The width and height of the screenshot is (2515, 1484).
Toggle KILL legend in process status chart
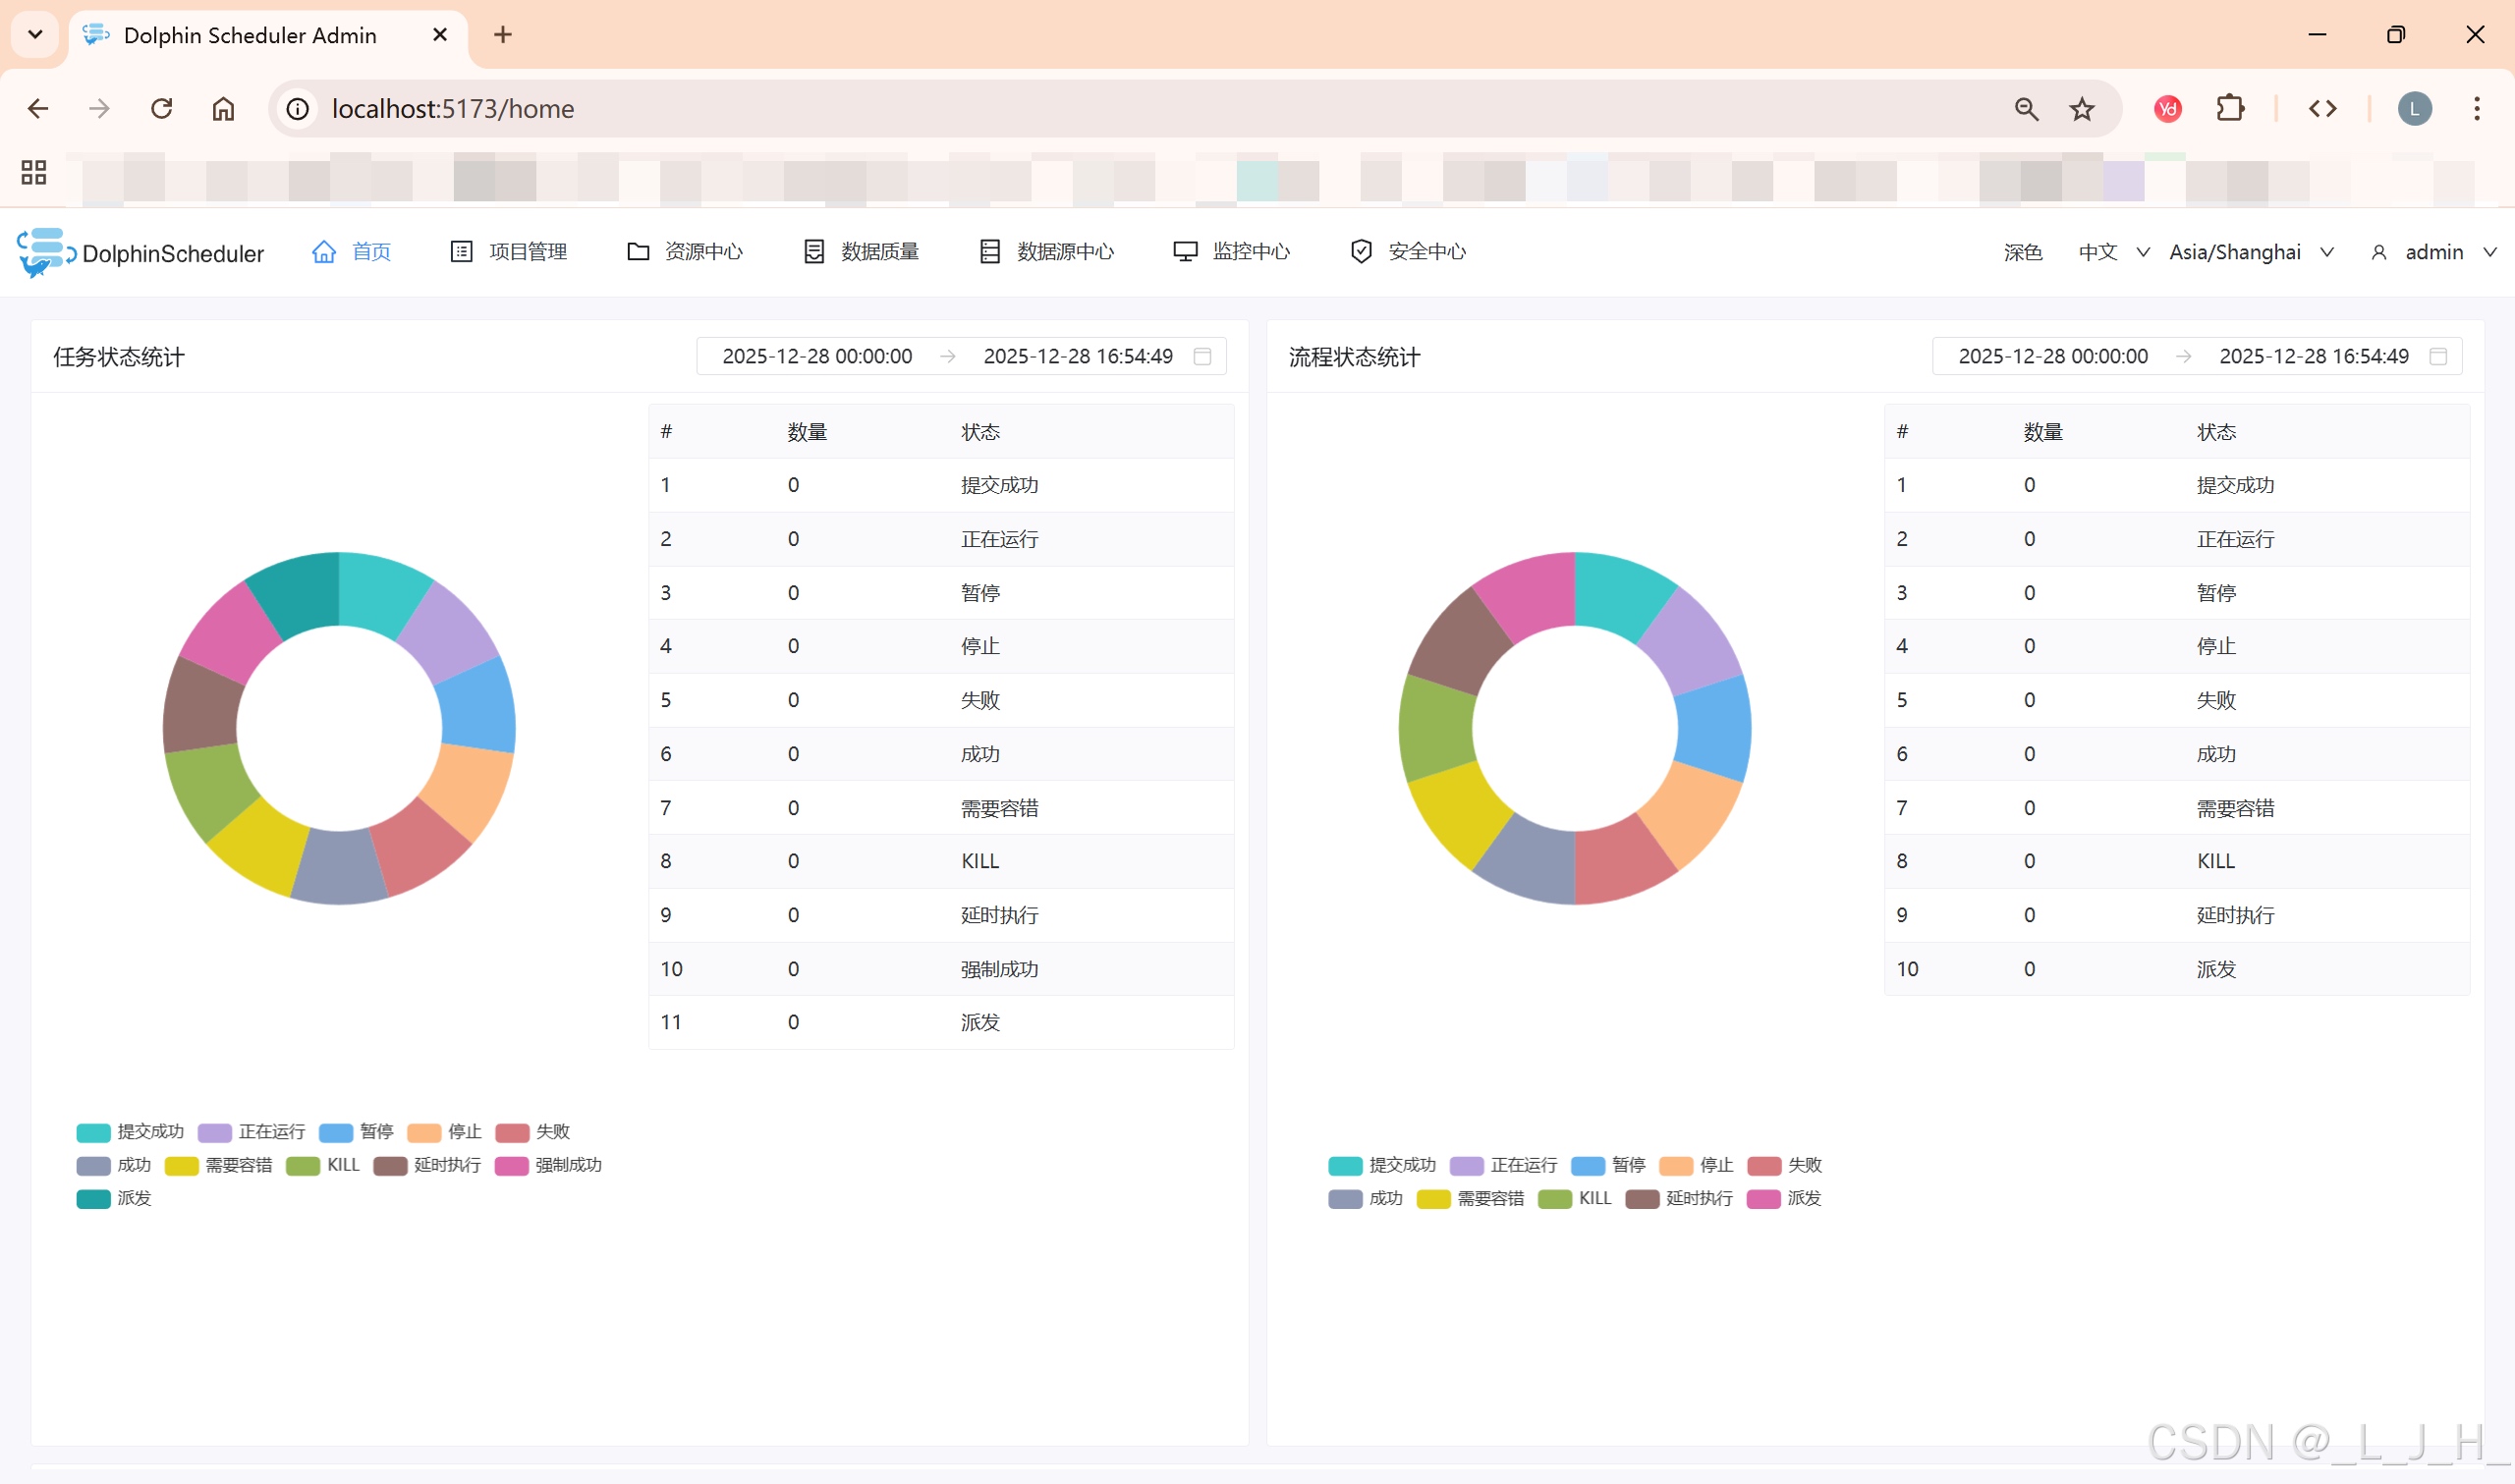tap(1575, 1199)
